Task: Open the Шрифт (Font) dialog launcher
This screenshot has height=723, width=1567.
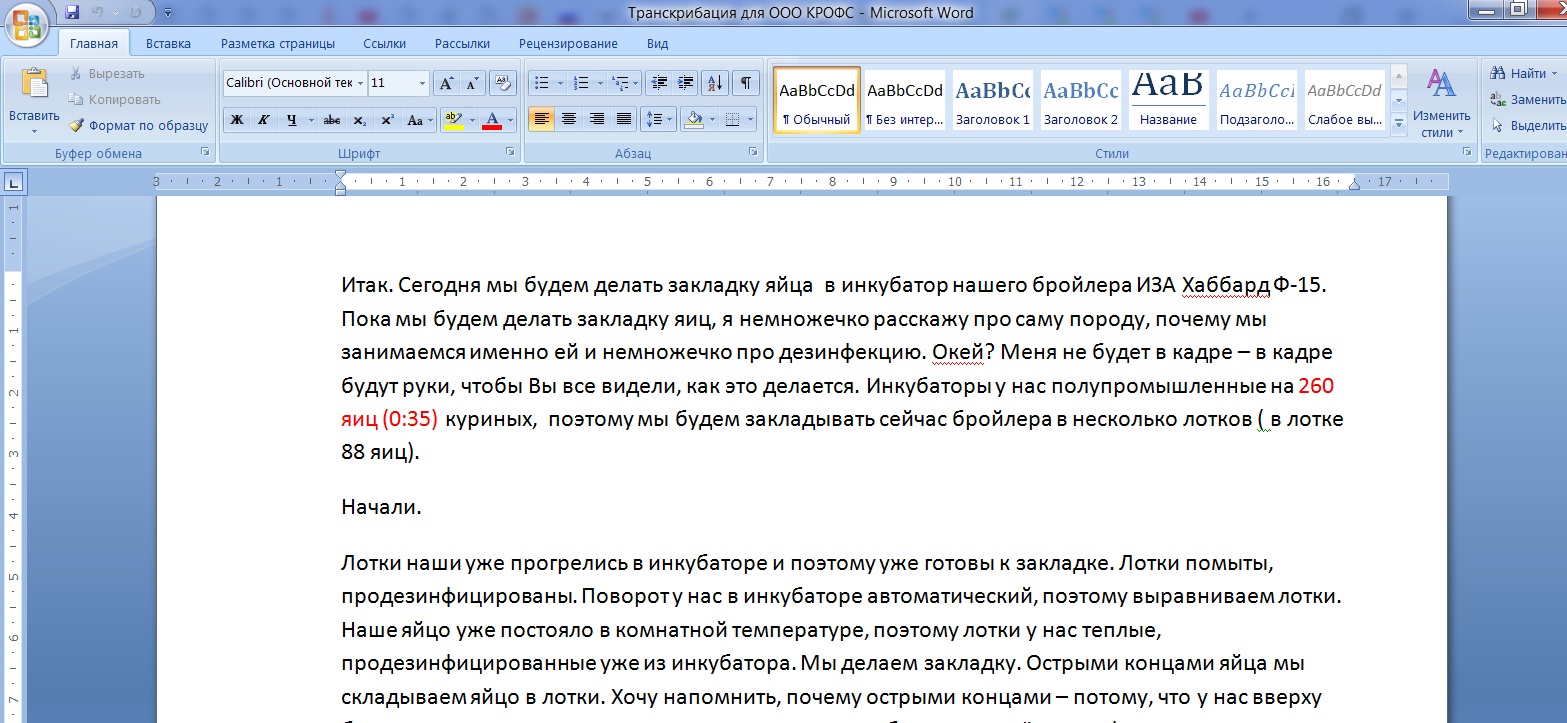Action: pyautogui.click(x=509, y=152)
